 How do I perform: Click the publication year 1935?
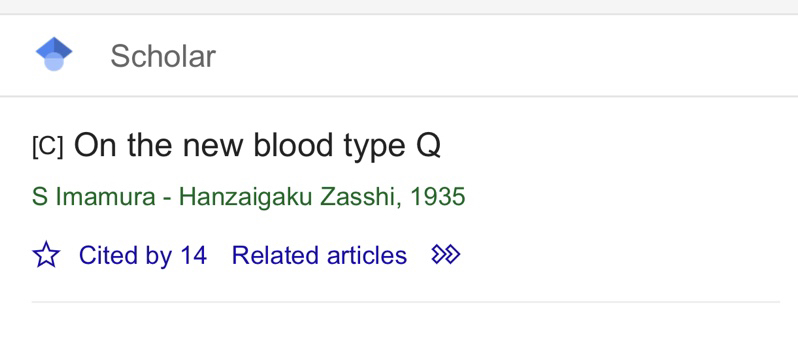pyautogui.click(x=438, y=197)
